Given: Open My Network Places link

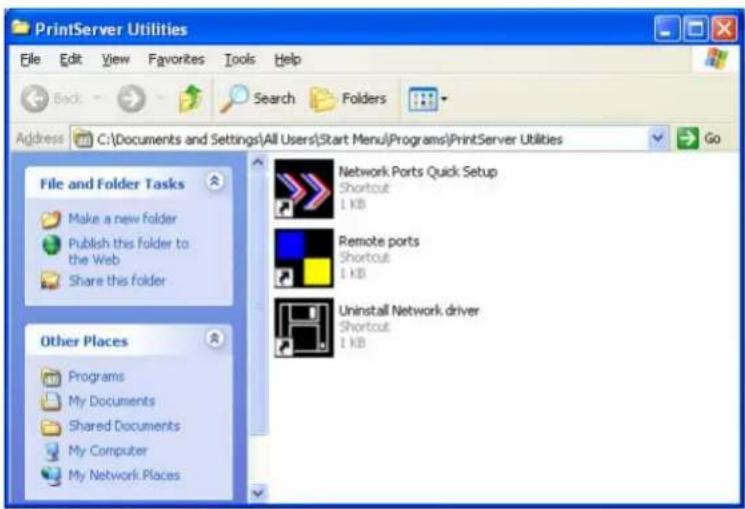Looking at the screenshot, I should point(124,475).
